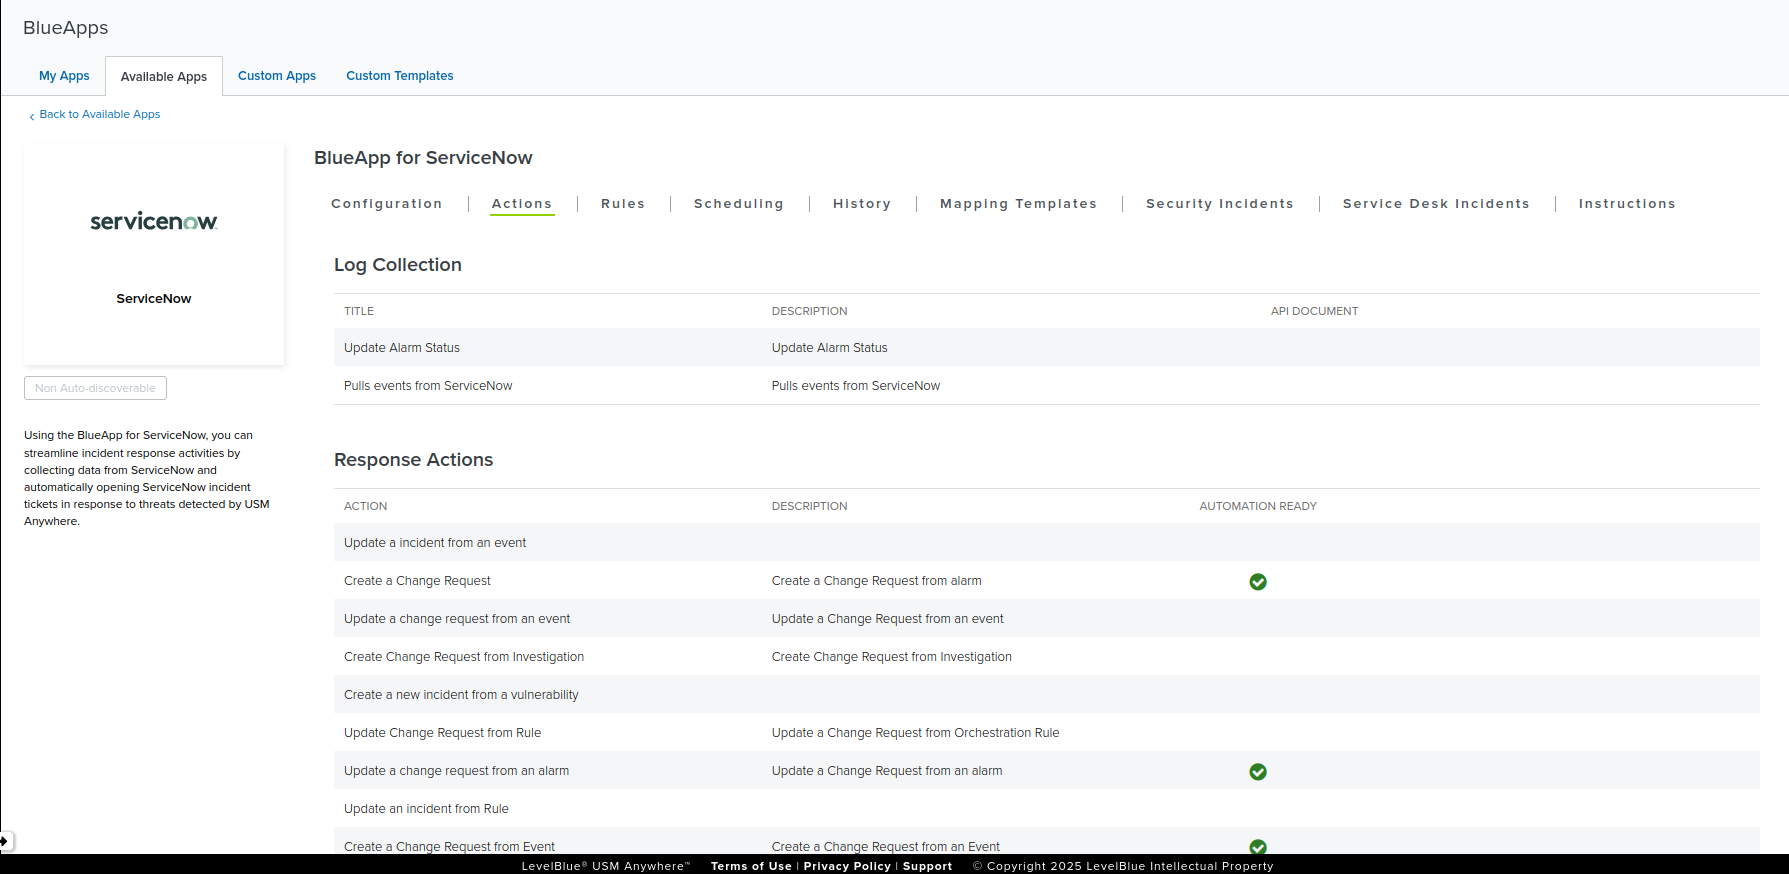Click the green check in Create a Change Request from Event row
Screen dimensions: 1789x874
(1258, 847)
